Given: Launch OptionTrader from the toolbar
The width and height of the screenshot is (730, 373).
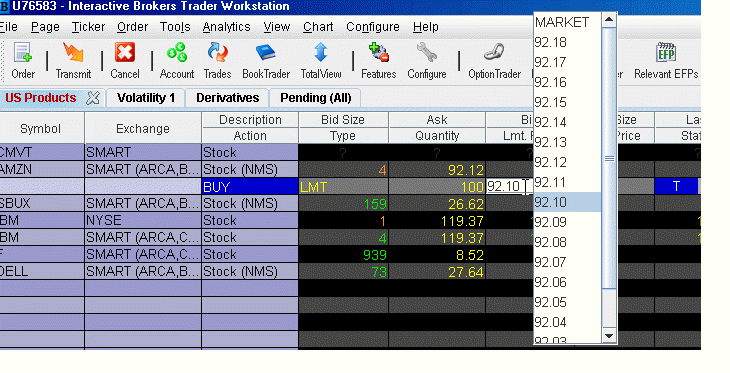Looking at the screenshot, I should (494, 61).
